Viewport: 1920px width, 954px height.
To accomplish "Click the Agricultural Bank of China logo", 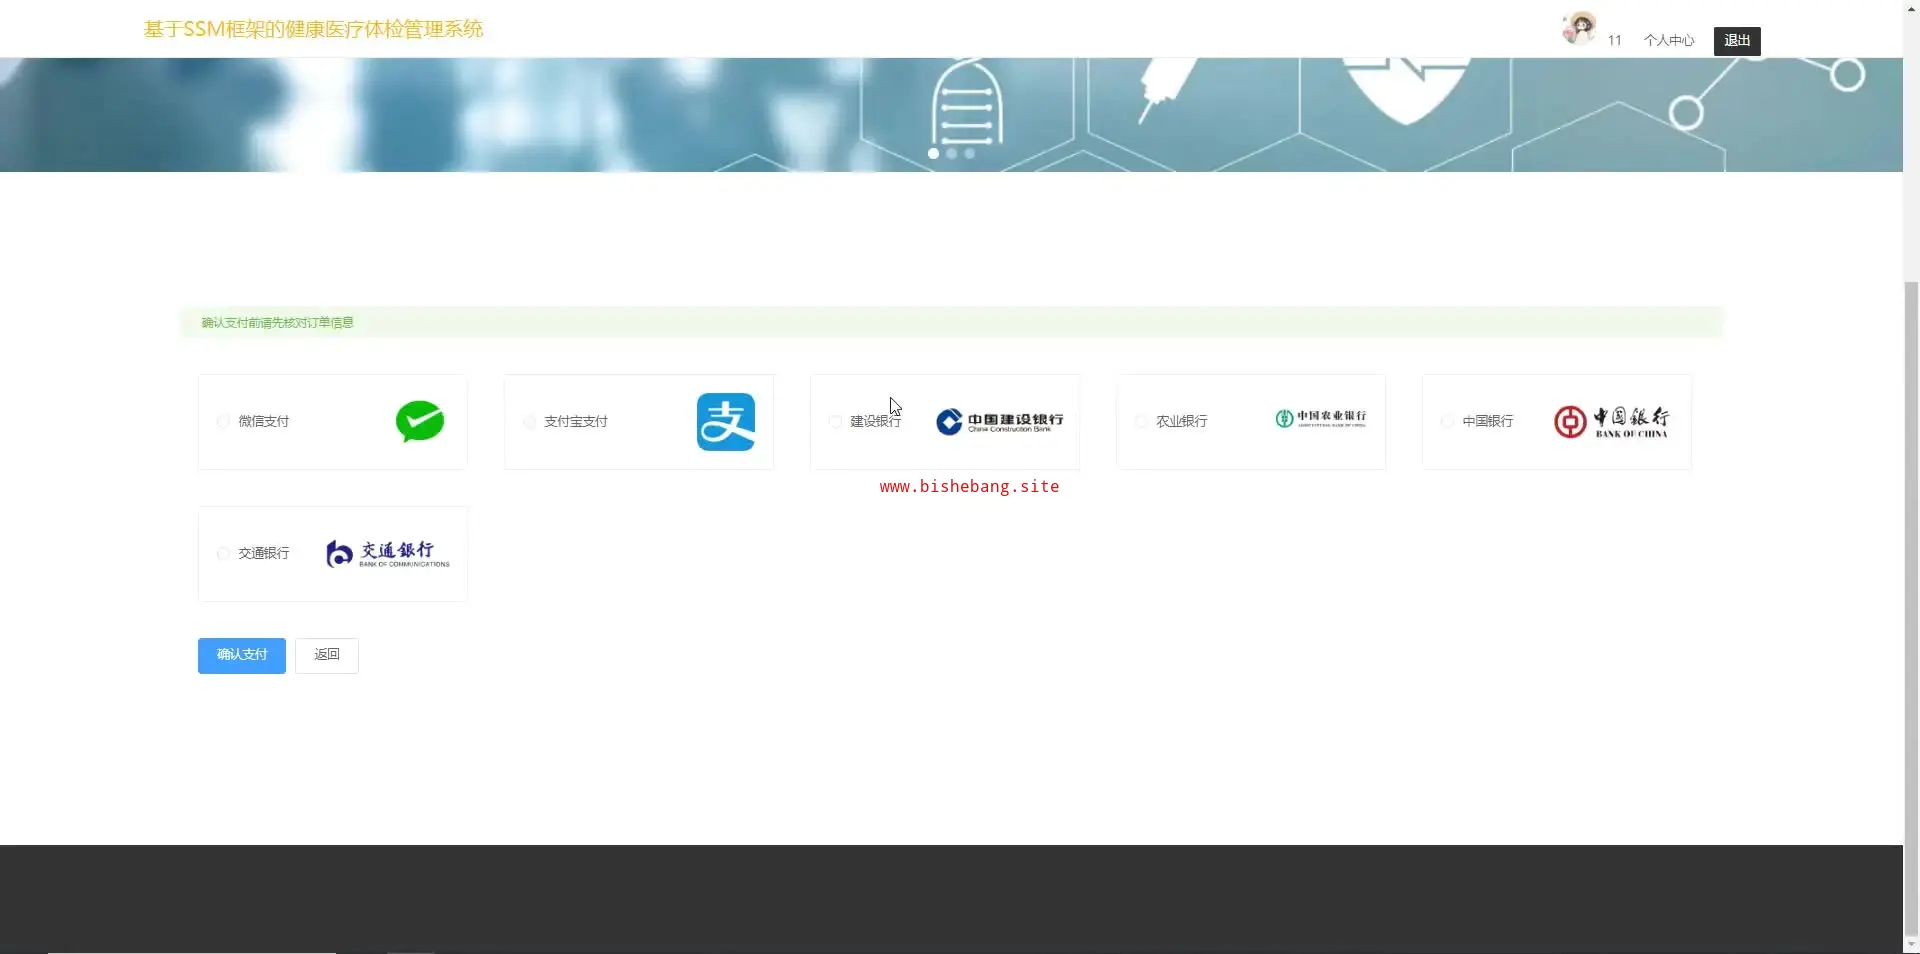I will (x=1320, y=419).
